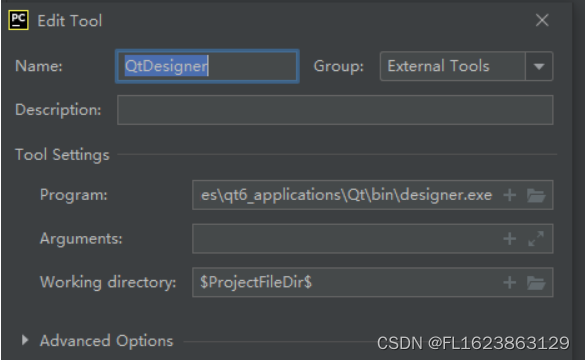
Task: Browse for program with the folder icon
Action: pos(536,195)
